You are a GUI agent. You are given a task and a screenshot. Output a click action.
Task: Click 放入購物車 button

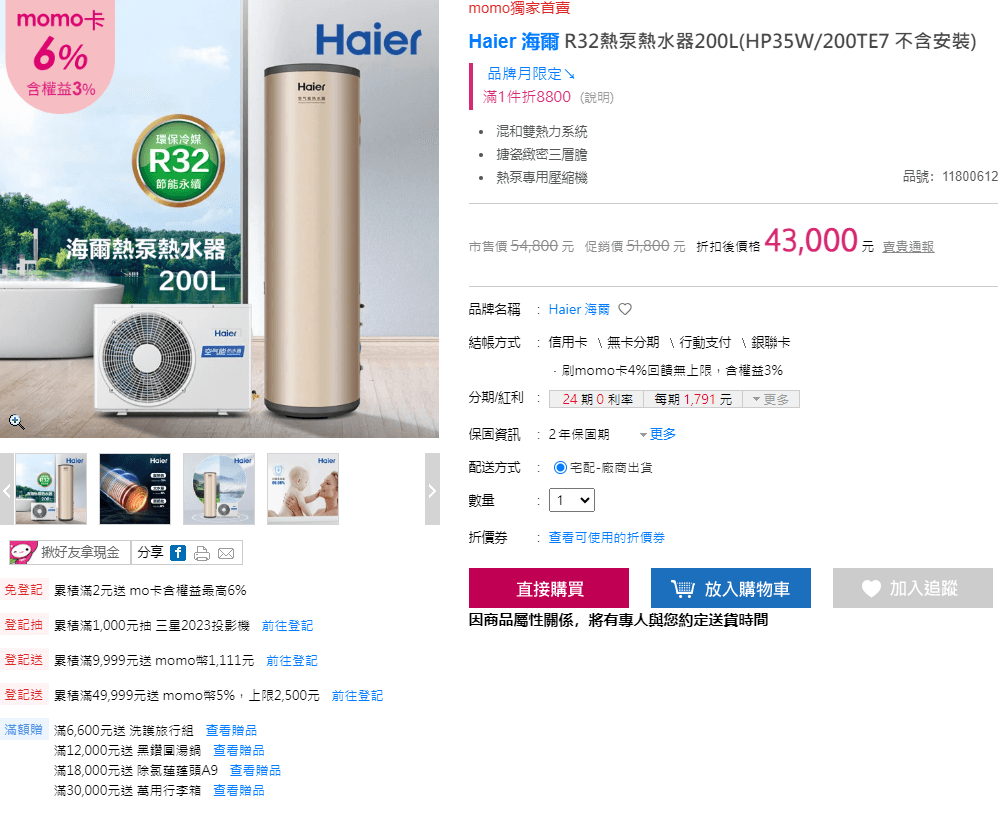[731, 588]
